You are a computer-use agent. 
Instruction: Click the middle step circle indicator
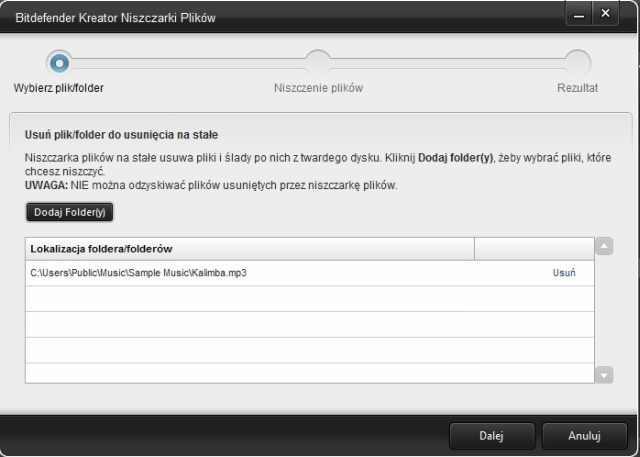318,62
